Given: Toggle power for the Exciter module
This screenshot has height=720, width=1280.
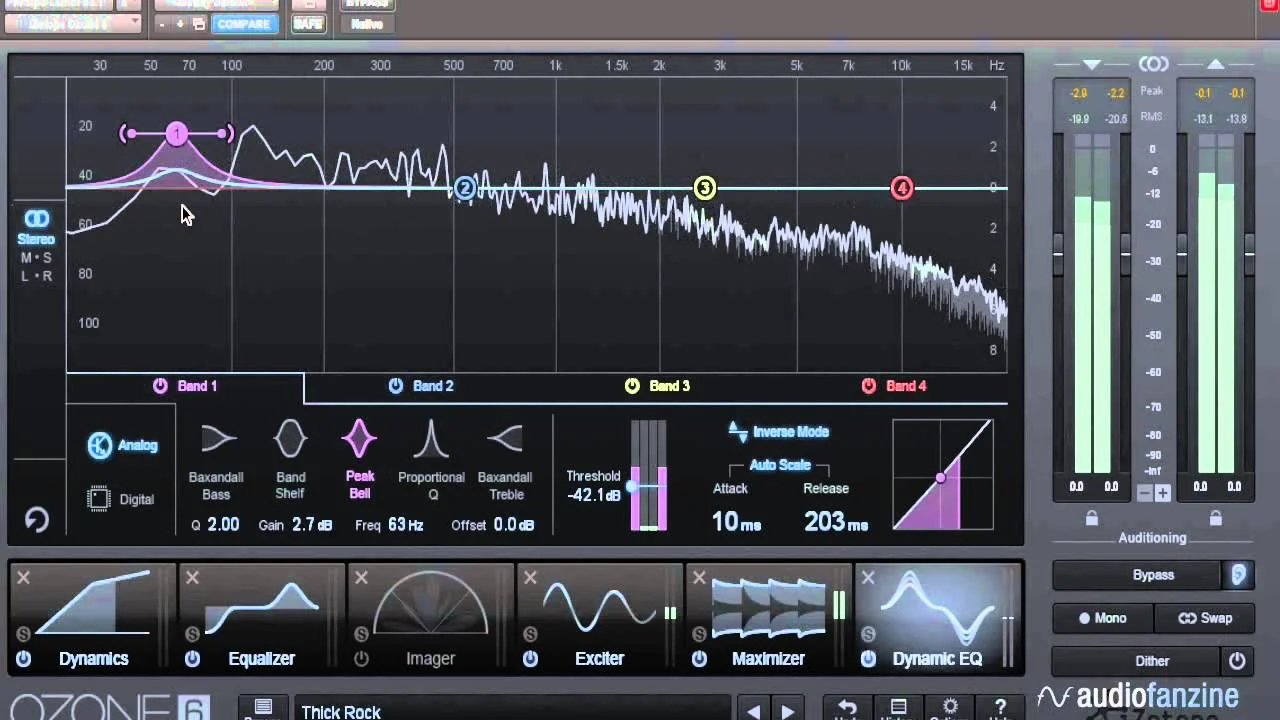Looking at the screenshot, I should (x=530, y=659).
